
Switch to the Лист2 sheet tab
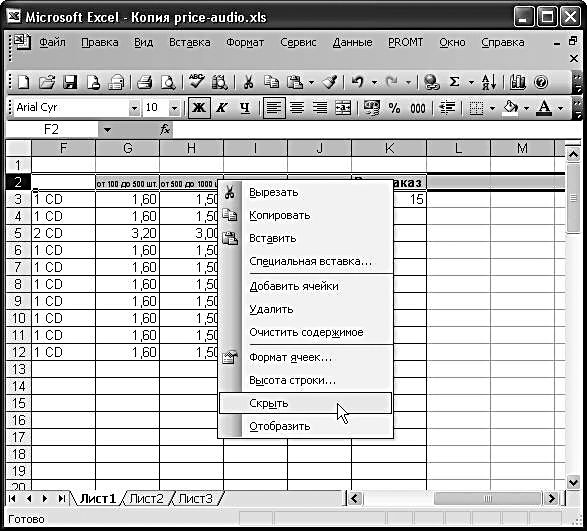[146, 498]
